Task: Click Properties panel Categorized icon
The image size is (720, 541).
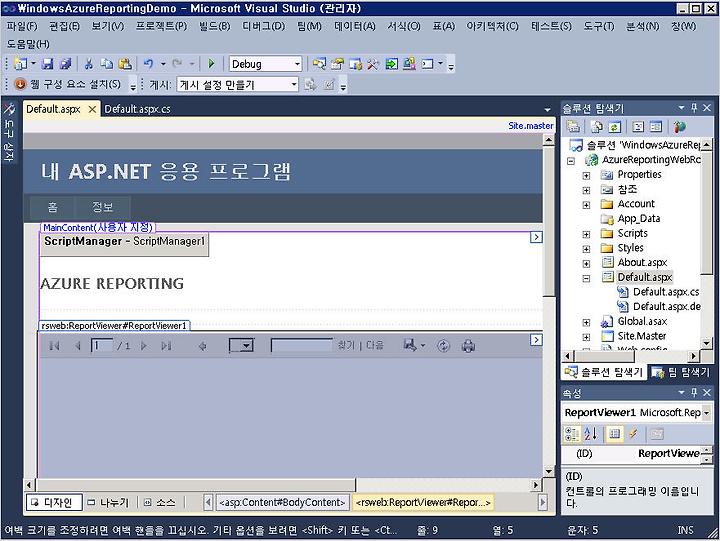Action: [572, 434]
